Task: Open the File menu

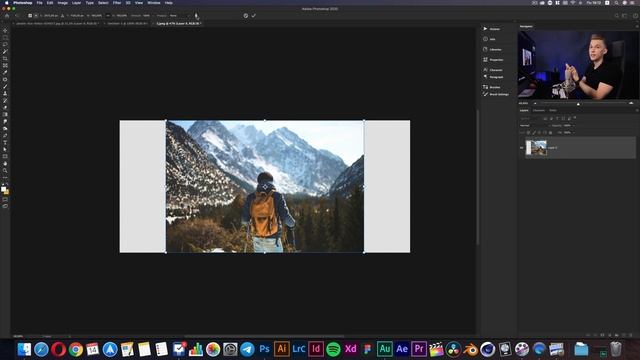Action: point(40,3)
